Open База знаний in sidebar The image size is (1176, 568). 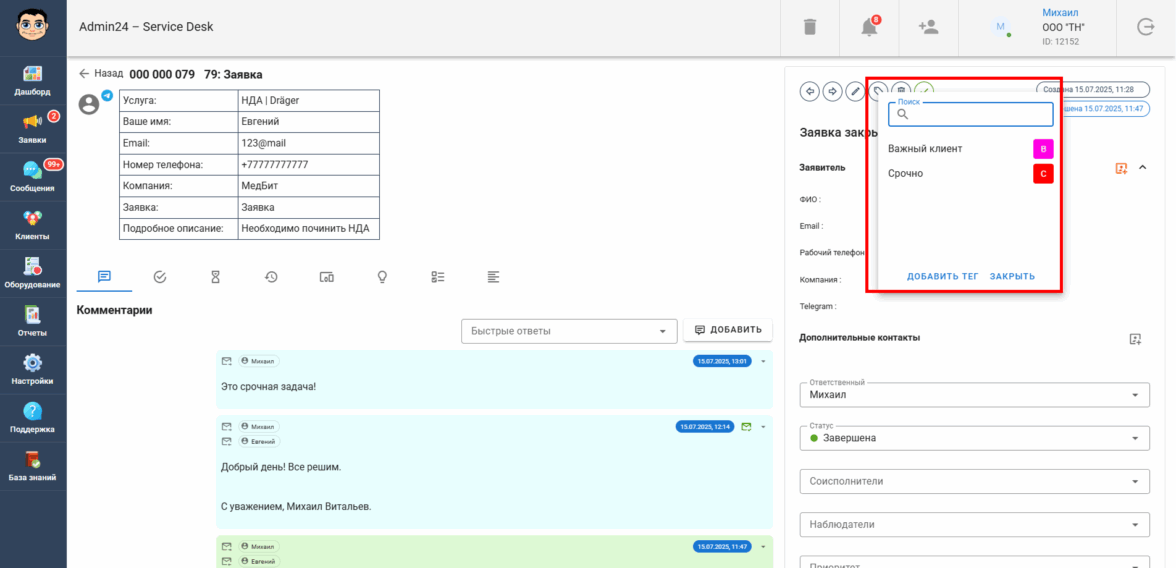point(33,466)
